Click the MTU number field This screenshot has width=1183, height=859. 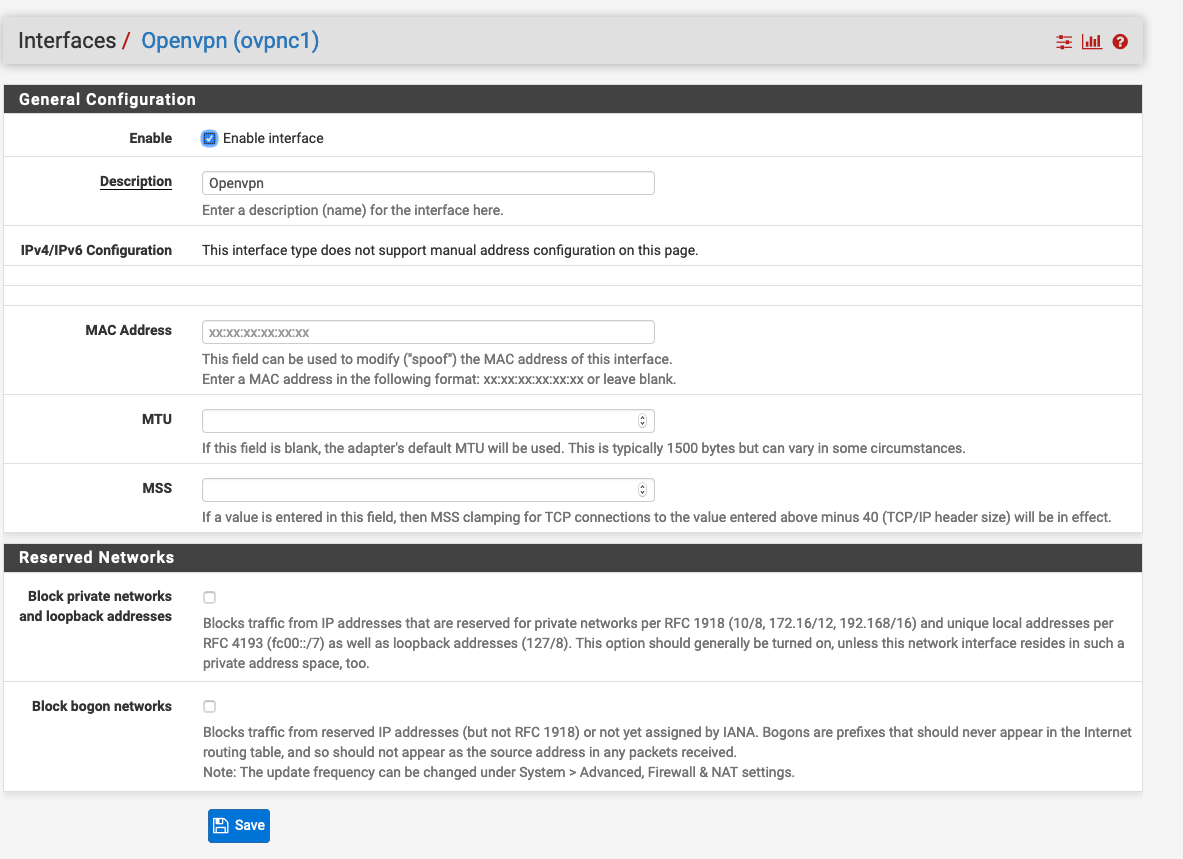[x=428, y=421]
